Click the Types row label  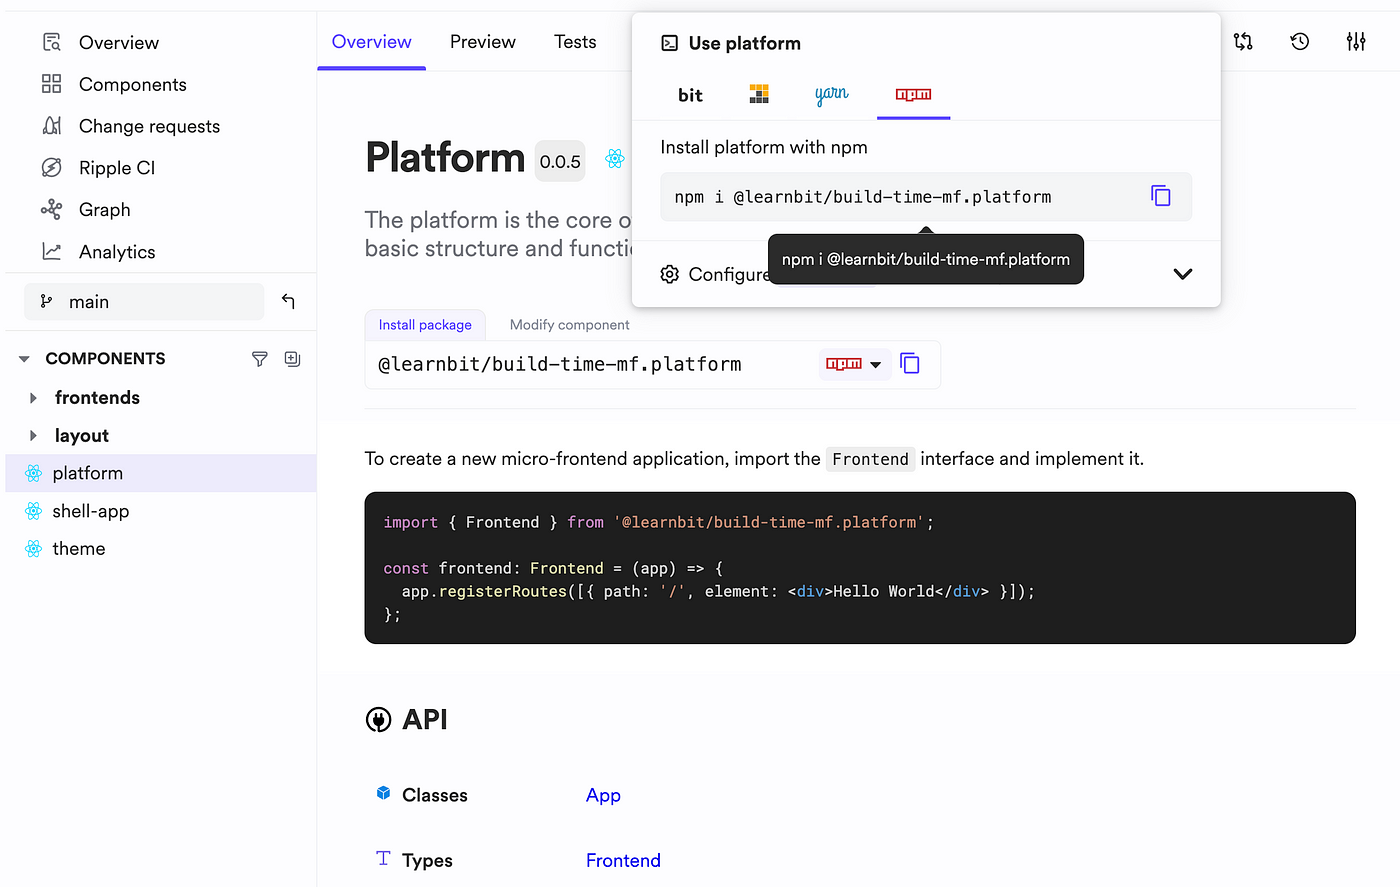pyautogui.click(x=427, y=860)
